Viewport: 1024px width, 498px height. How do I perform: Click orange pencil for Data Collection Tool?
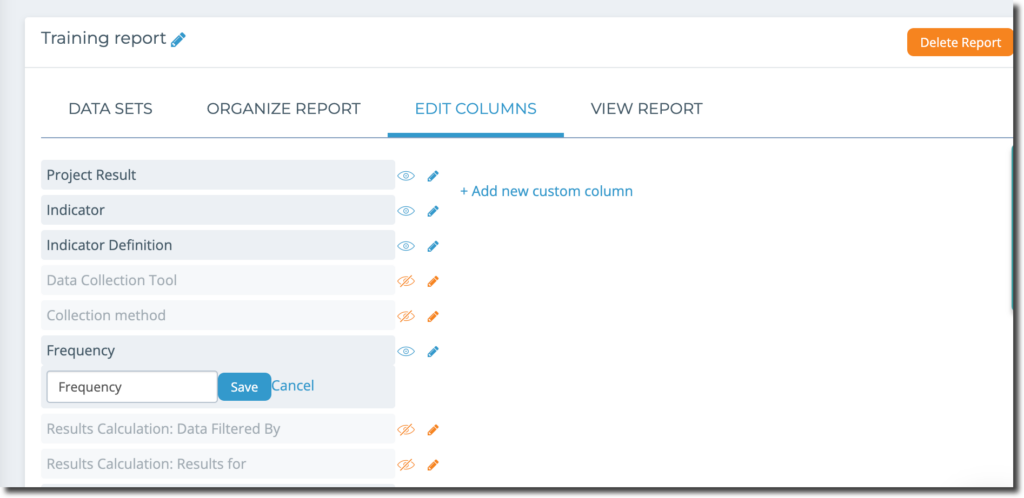(x=433, y=281)
